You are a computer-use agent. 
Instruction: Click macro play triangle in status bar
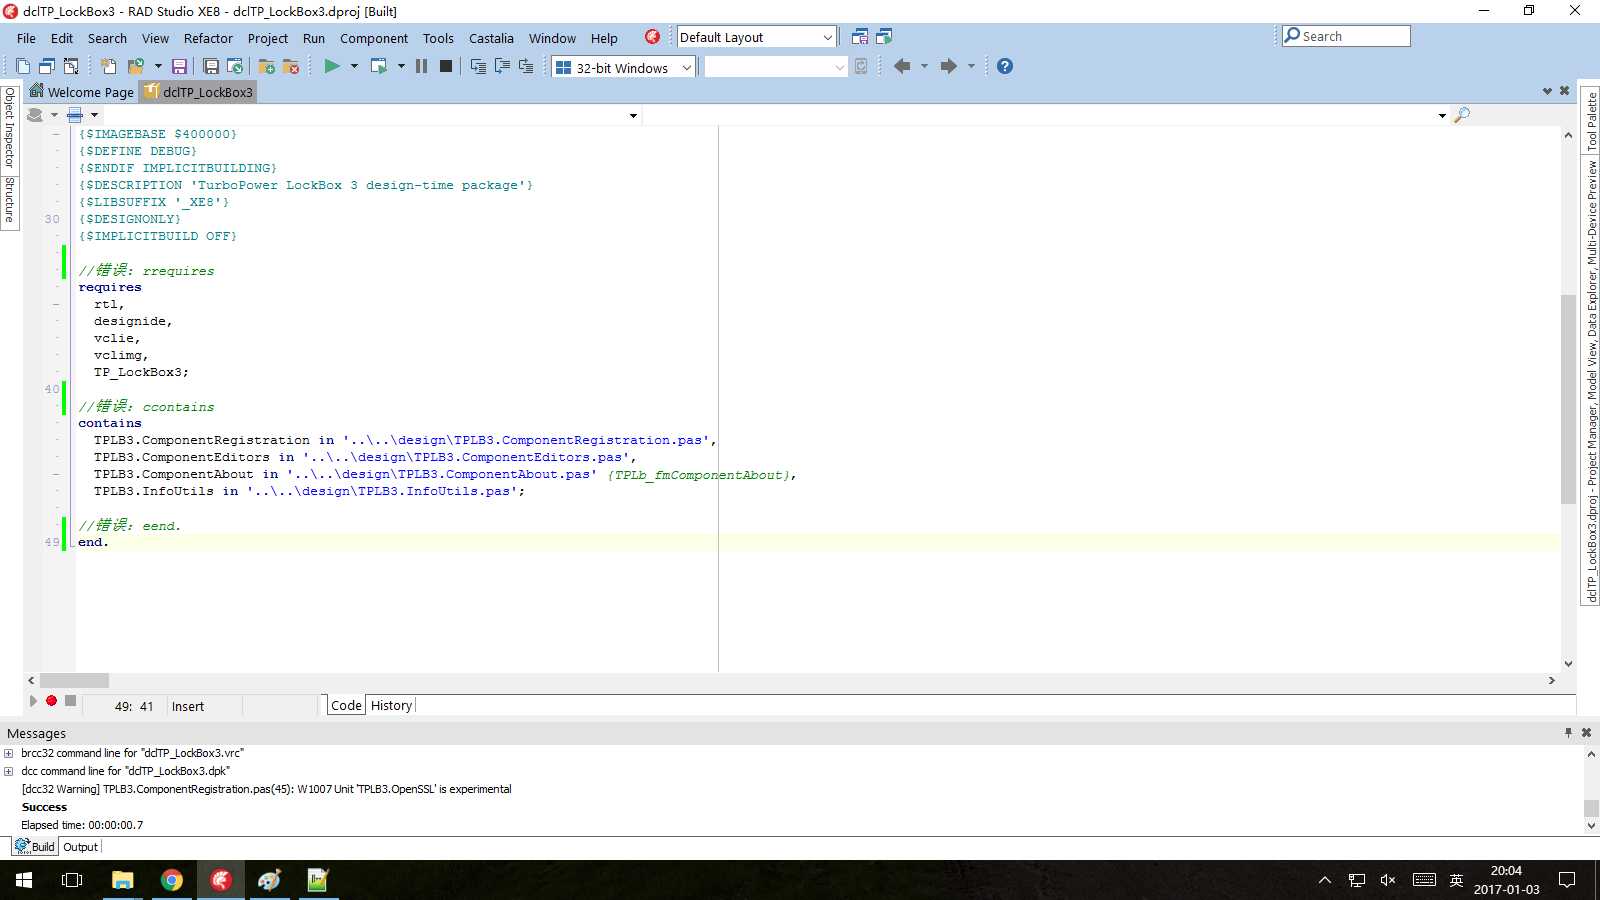coord(33,701)
